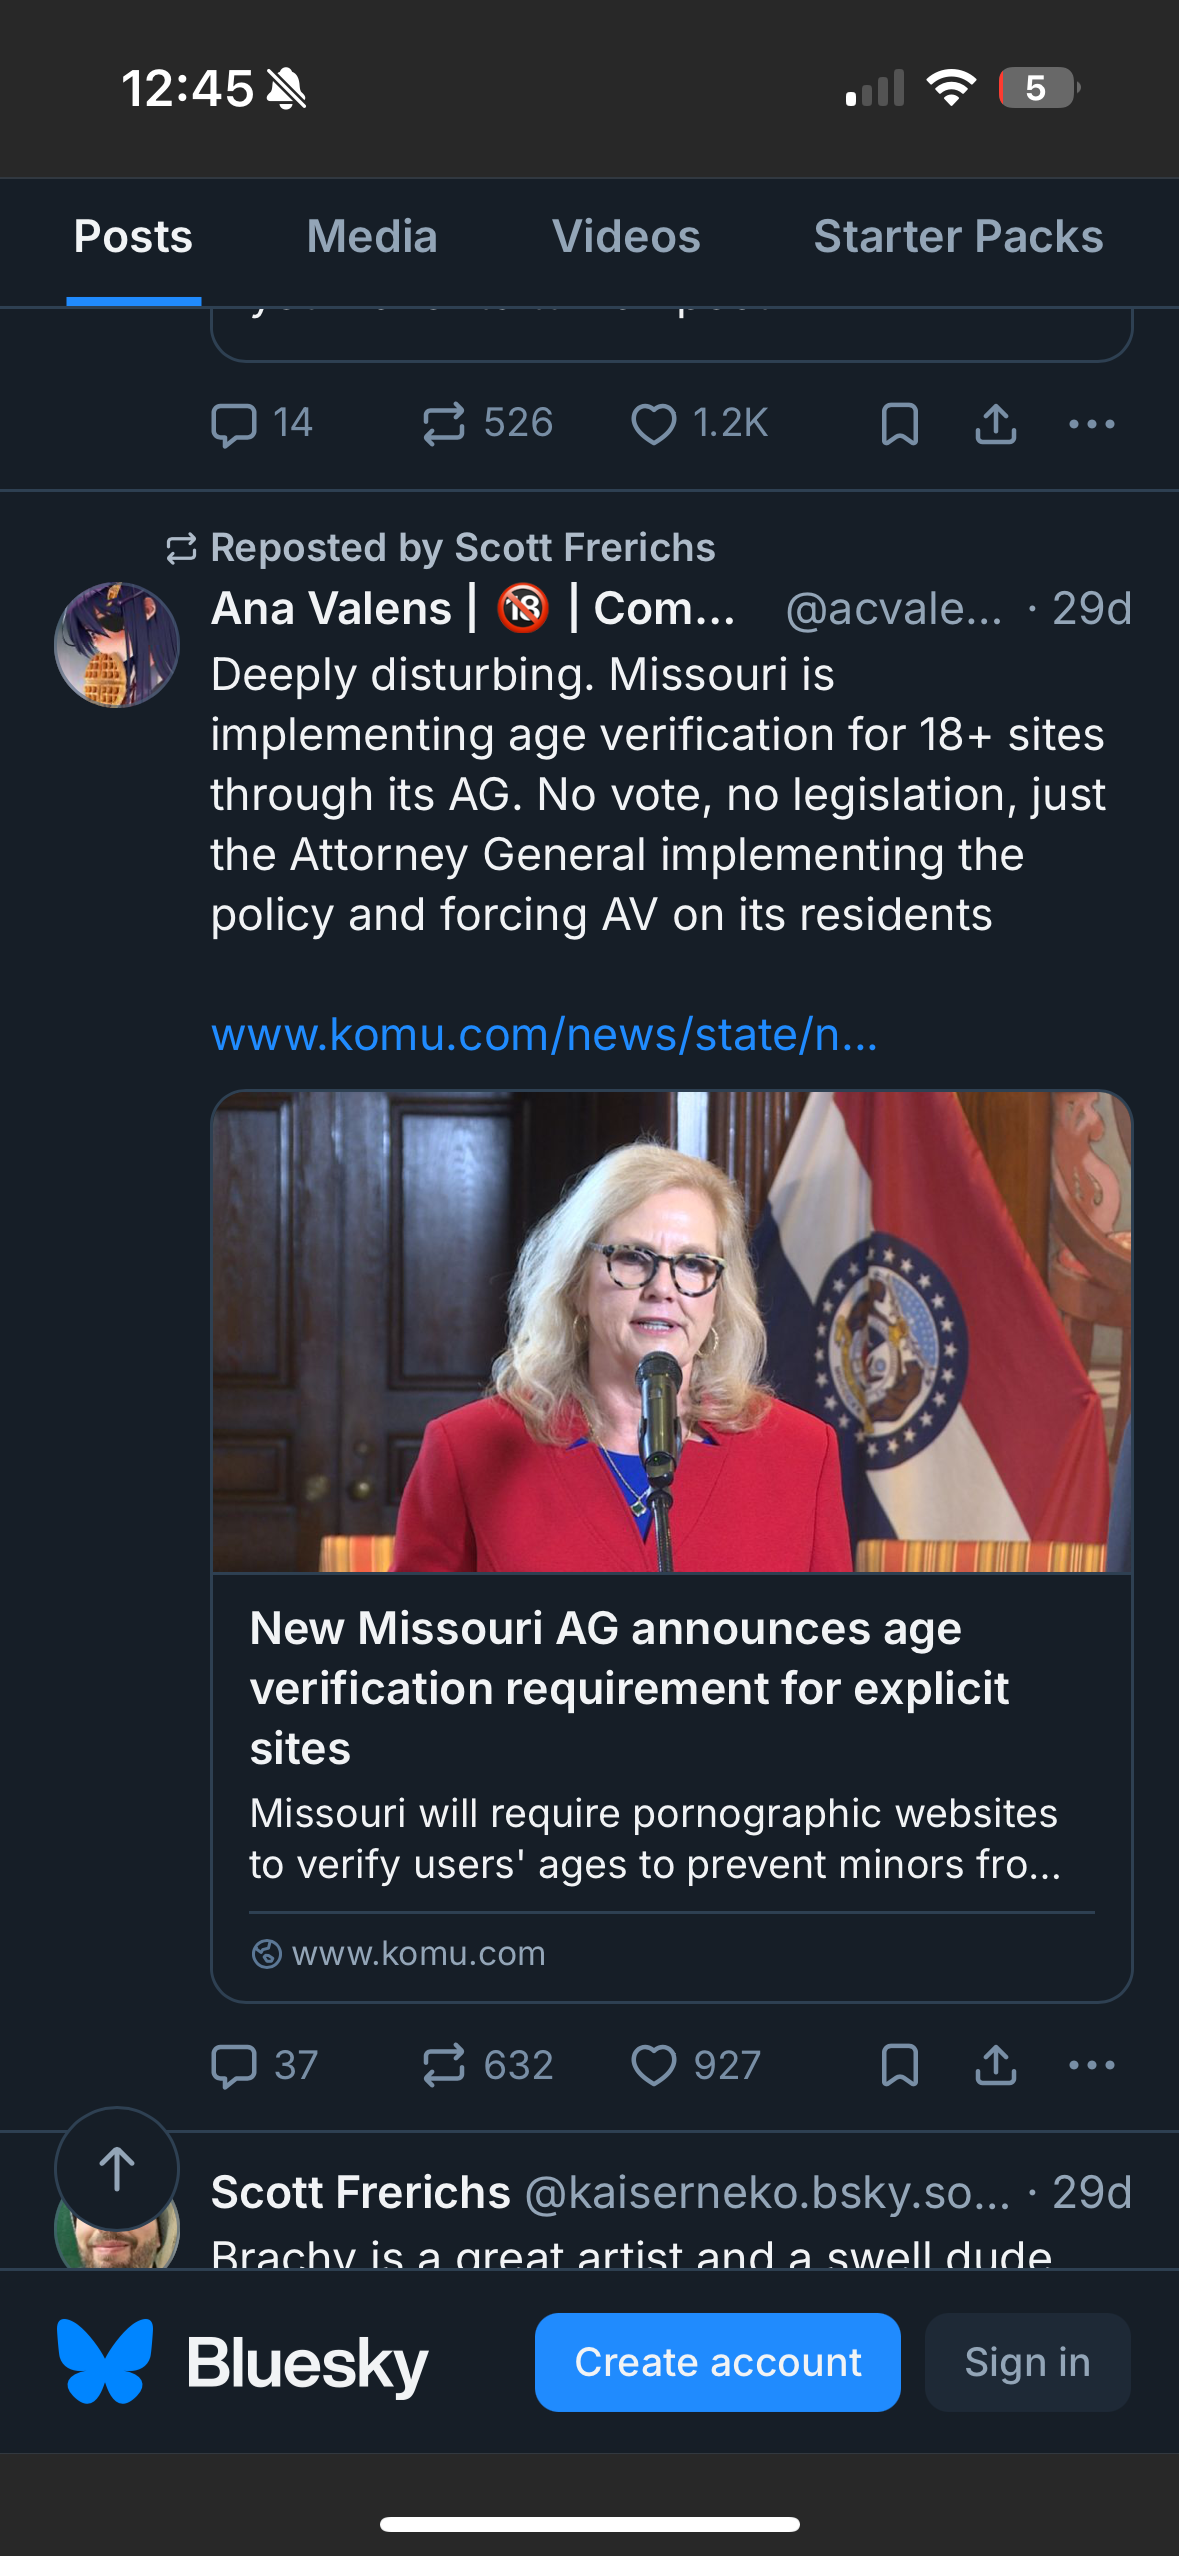Reply to the post with 14 comments
This screenshot has width=1179, height=2556.
pos(262,424)
